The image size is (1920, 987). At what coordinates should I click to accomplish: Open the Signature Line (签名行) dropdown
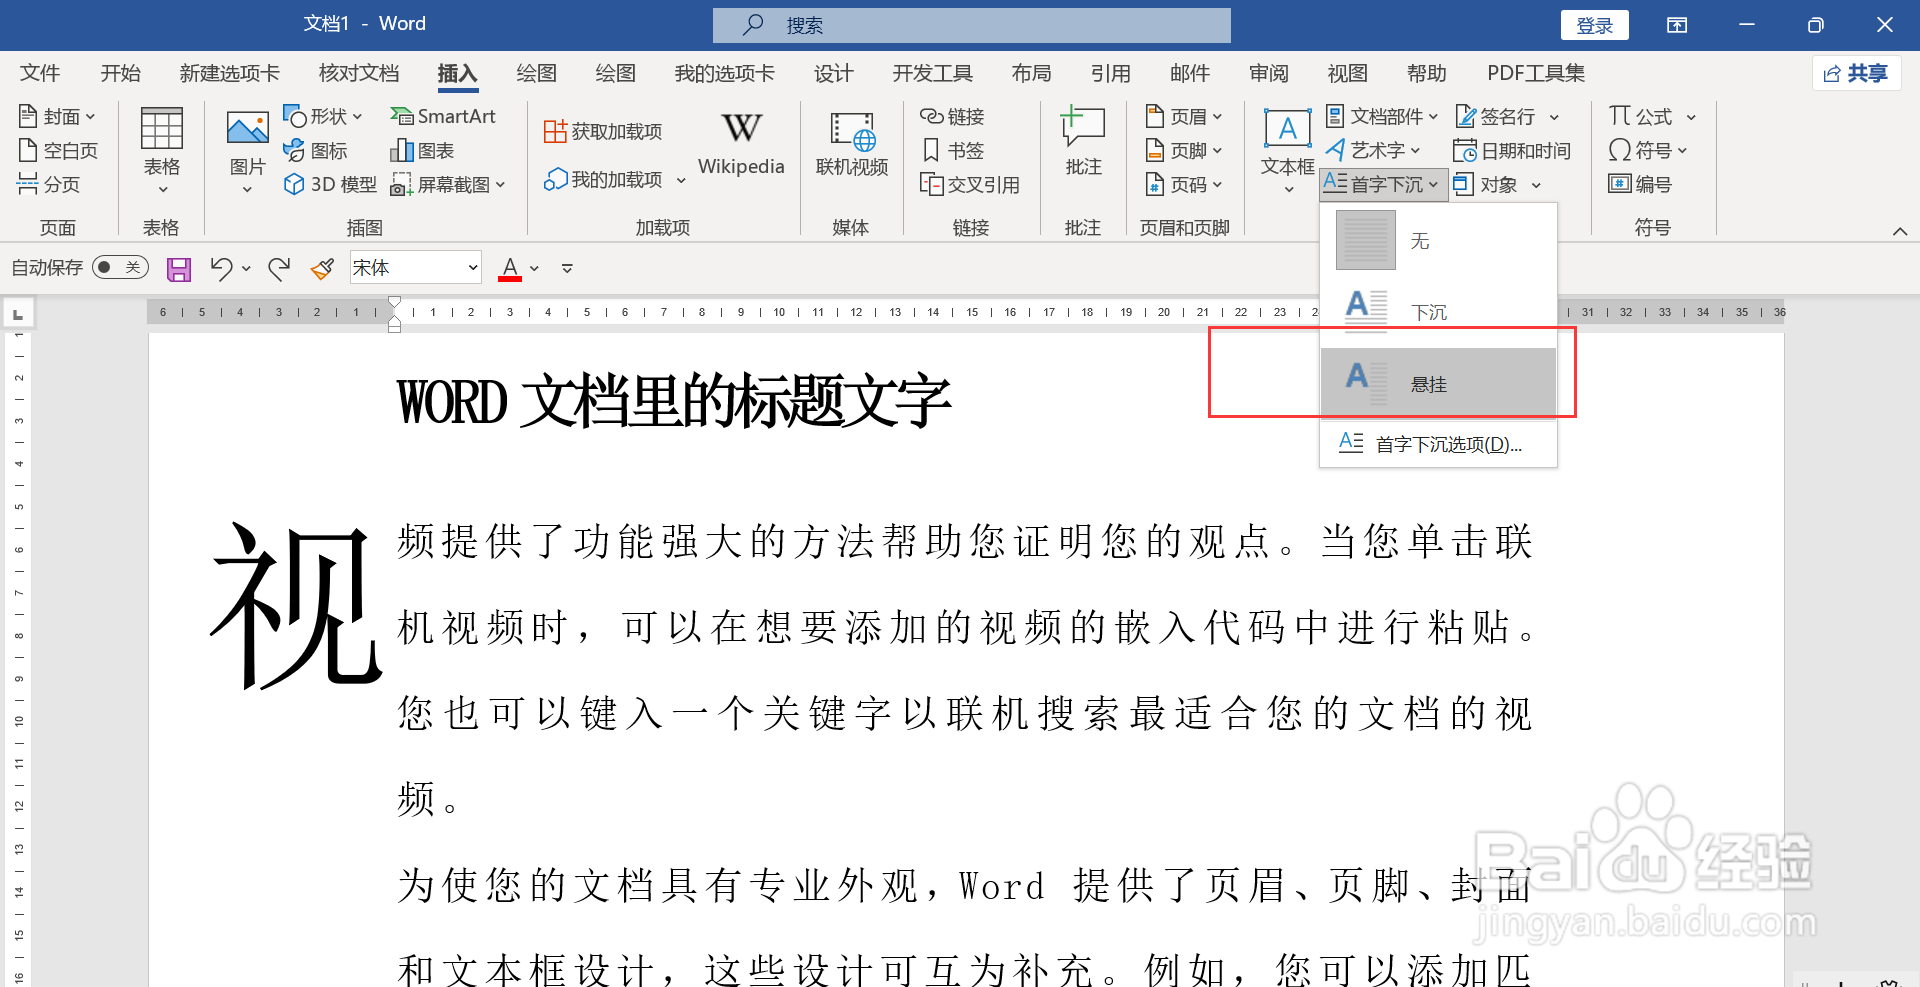pos(1507,117)
